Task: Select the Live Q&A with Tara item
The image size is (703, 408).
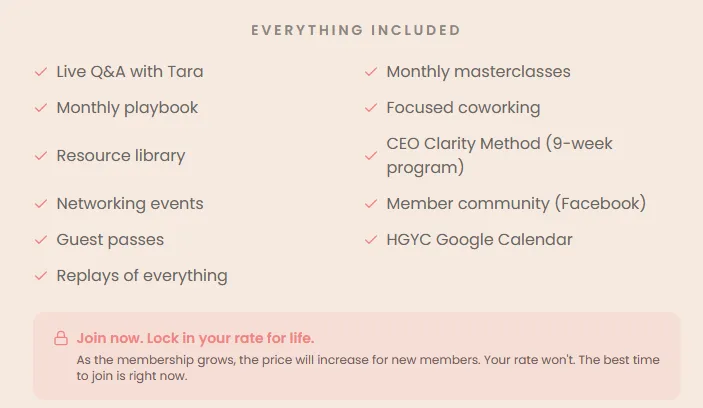Action: [130, 72]
